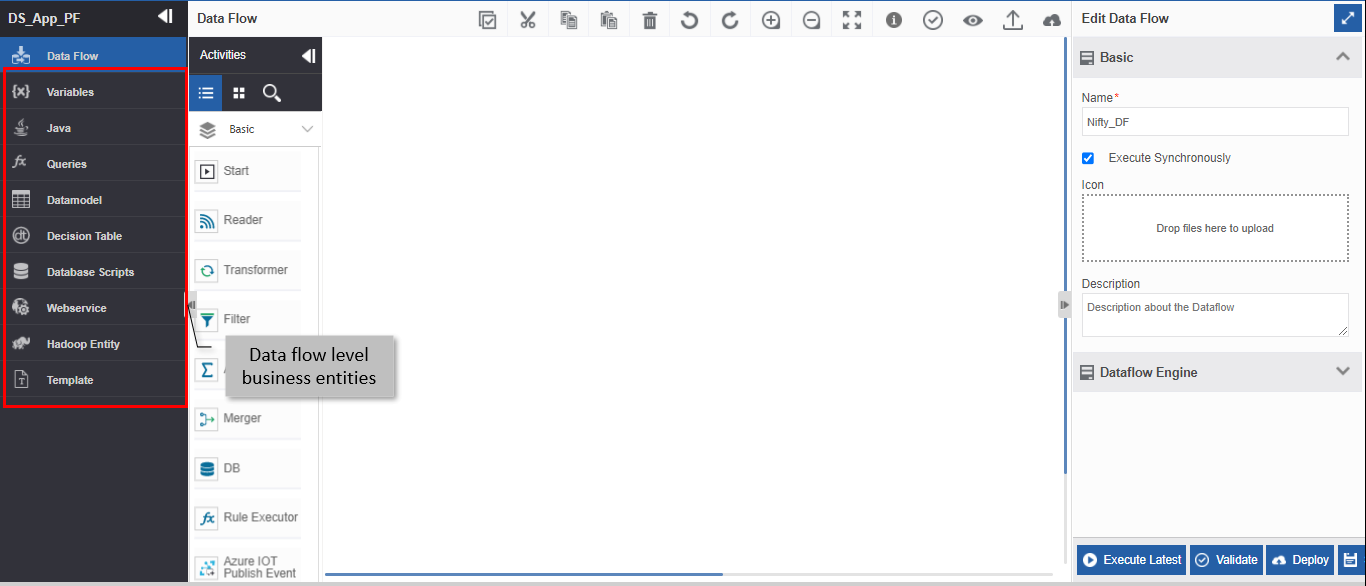
Task: Open the Basic activities category dropdown
Action: click(256, 129)
